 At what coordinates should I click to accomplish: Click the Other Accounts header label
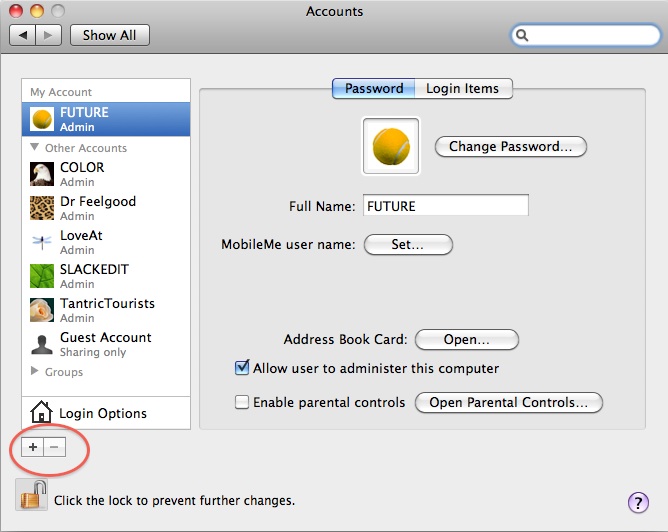[x=86, y=148]
